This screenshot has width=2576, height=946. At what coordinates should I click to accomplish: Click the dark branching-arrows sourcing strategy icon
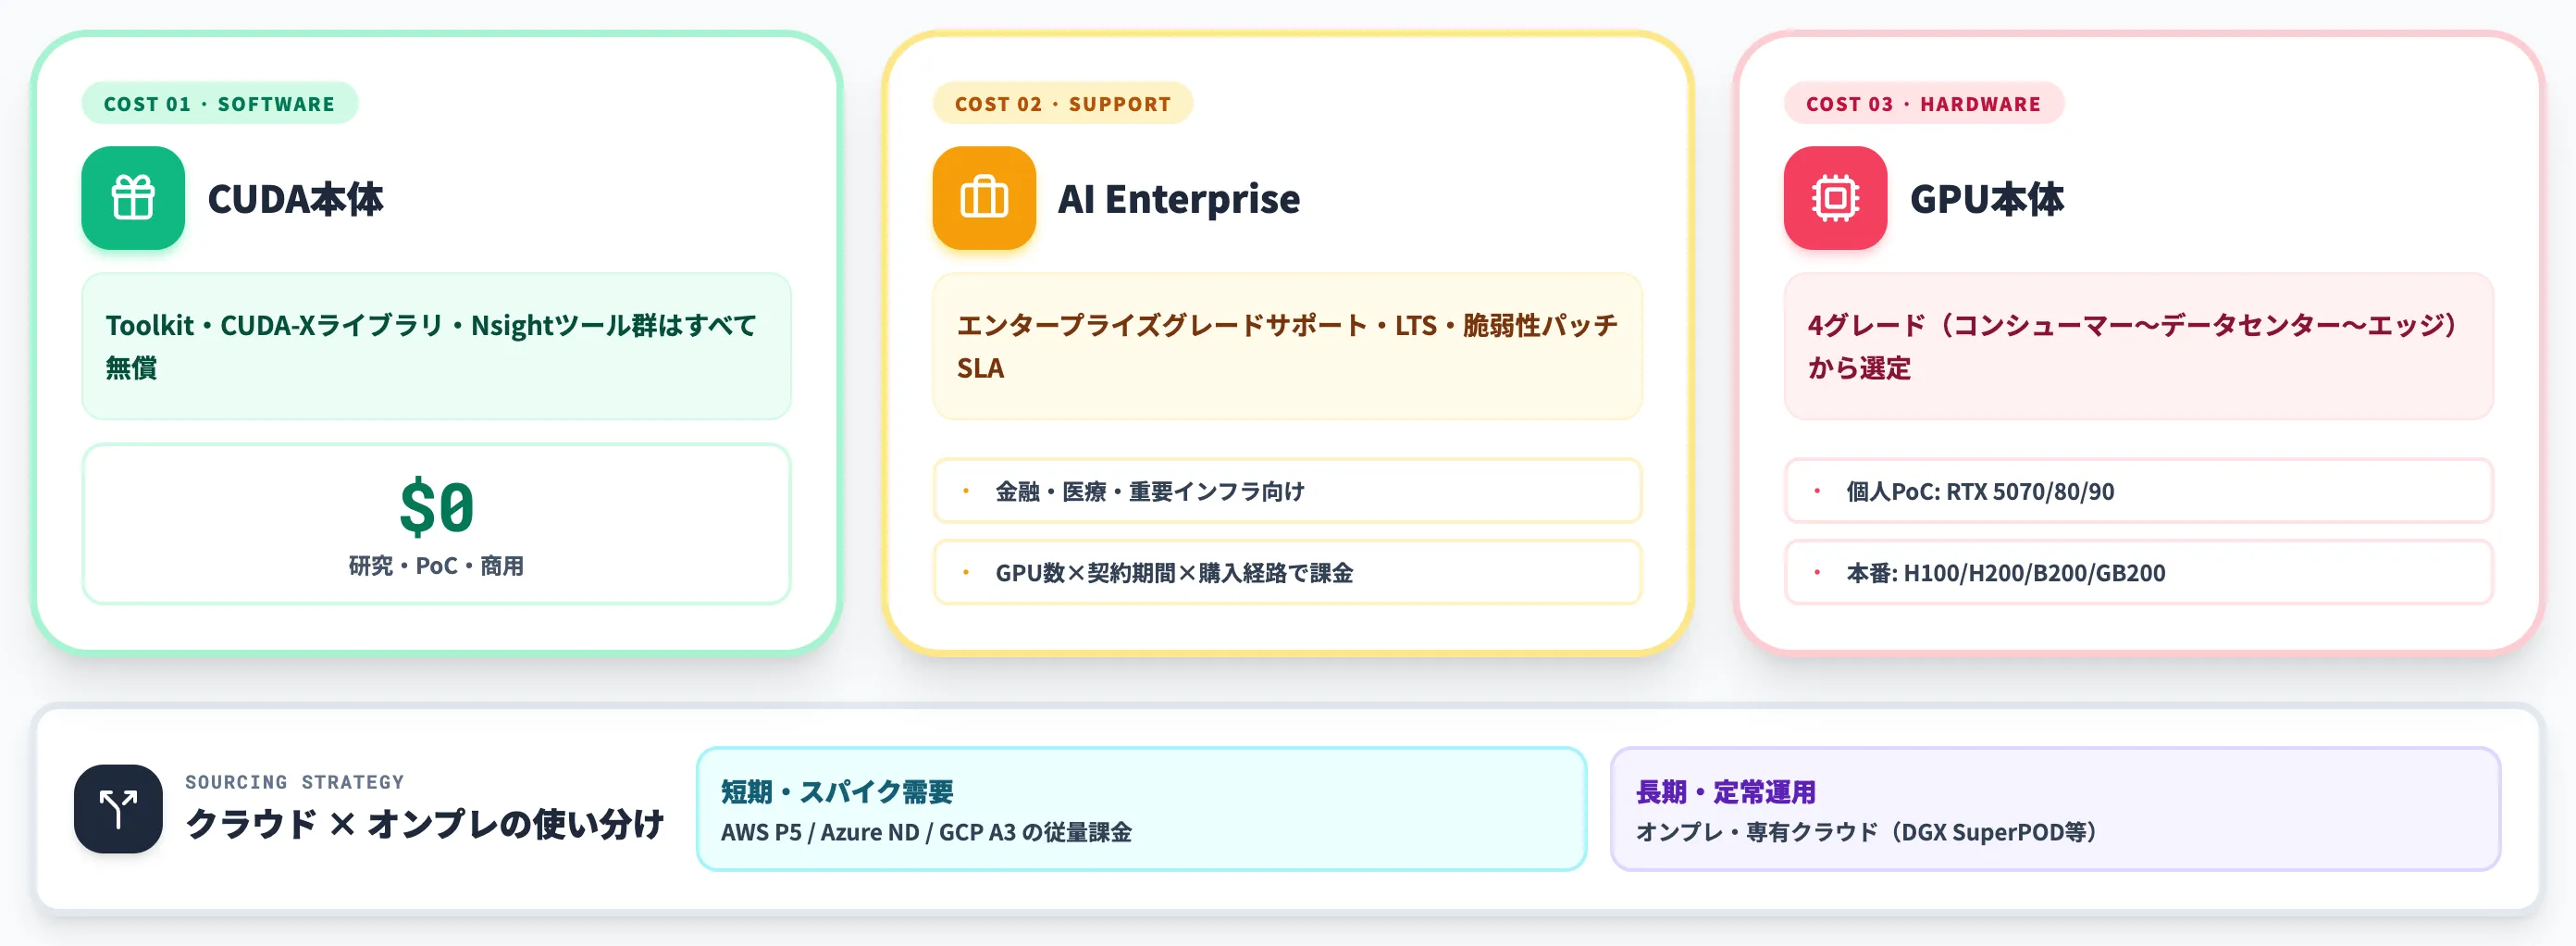coord(118,809)
